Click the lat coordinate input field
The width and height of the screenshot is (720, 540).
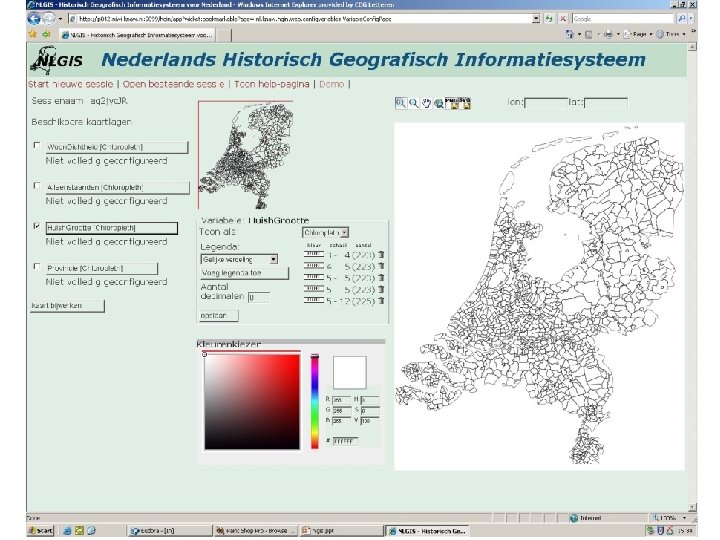(606, 103)
